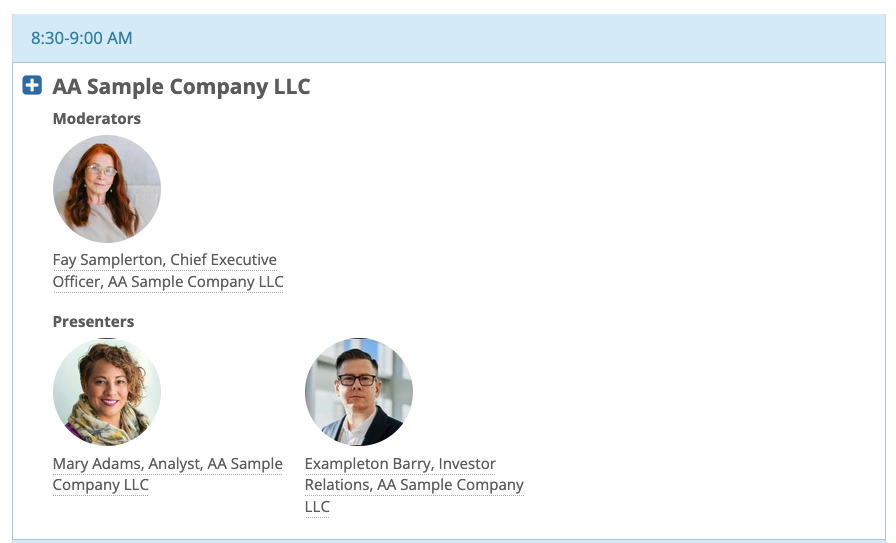Click the Presenters section heading
Screen dimensions: 896x543
coord(93,322)
